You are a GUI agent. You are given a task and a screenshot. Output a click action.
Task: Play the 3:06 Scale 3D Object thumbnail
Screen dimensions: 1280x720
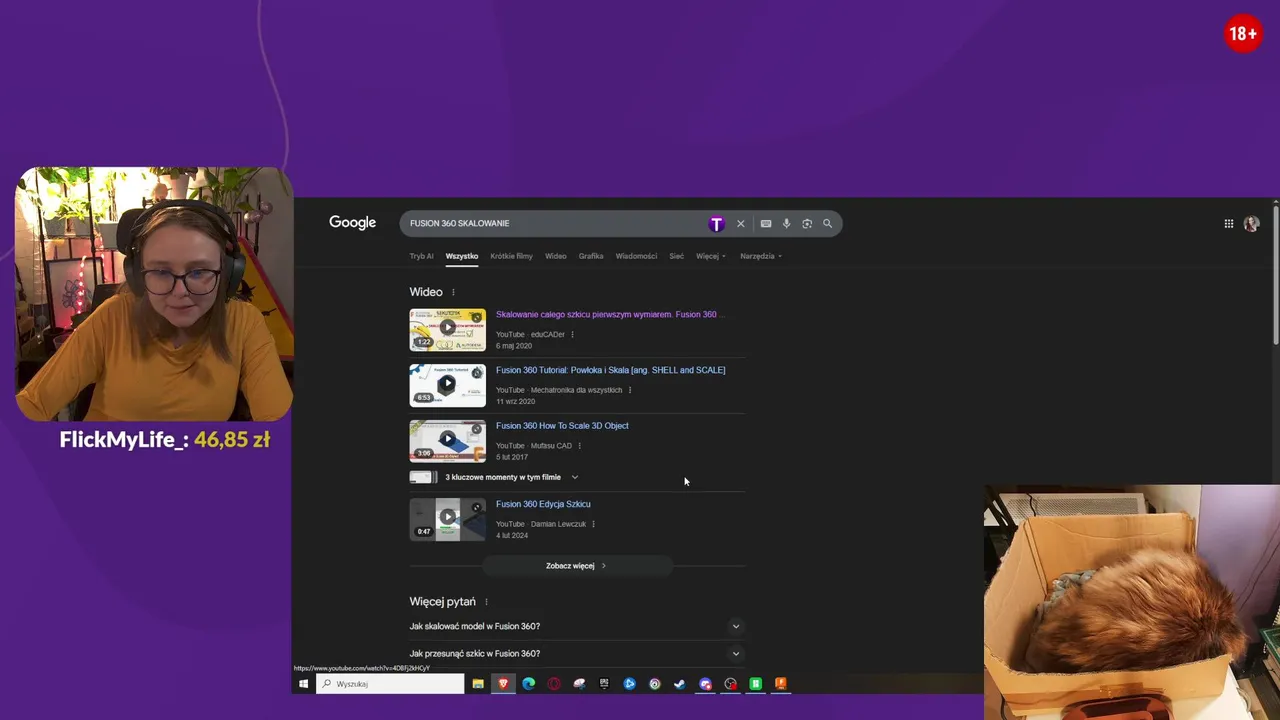447,441
